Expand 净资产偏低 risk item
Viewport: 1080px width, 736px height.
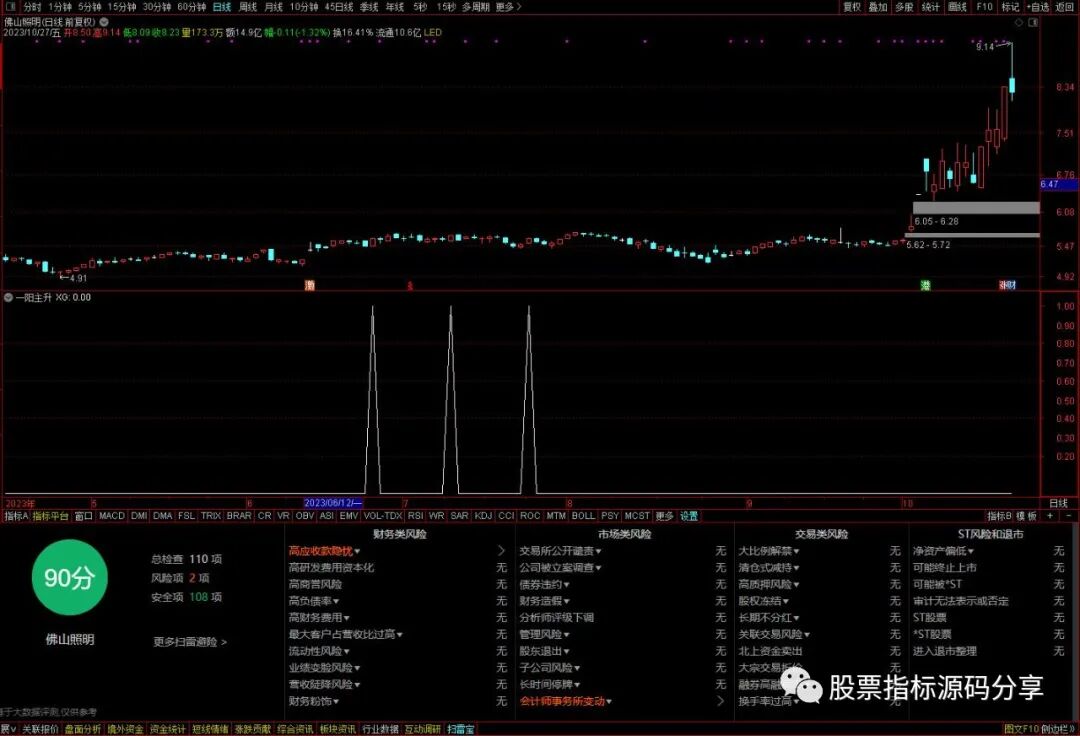(944, 551)
